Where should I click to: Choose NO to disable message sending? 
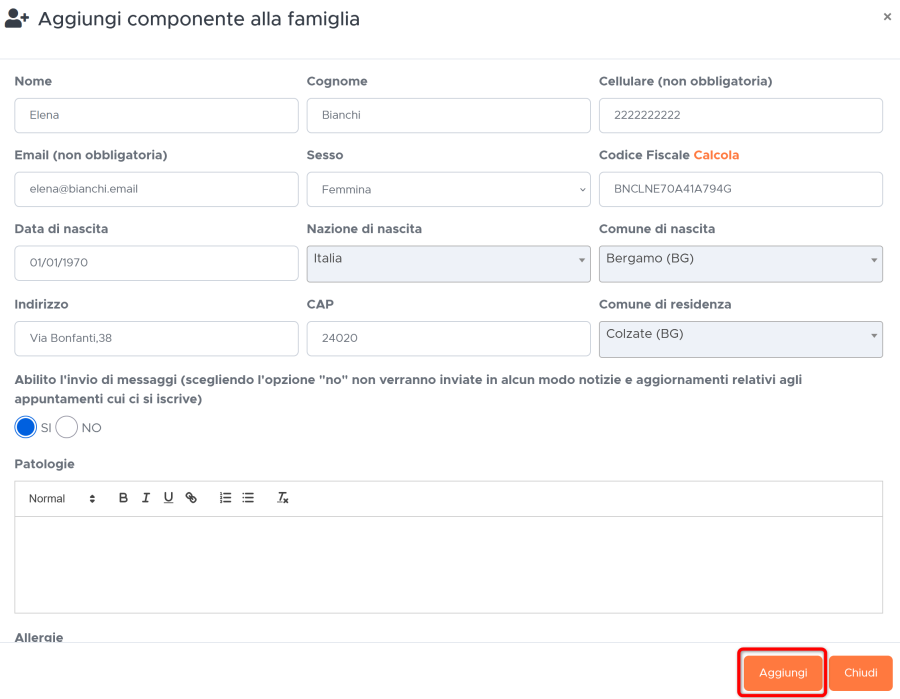click(x=67, y=428)
